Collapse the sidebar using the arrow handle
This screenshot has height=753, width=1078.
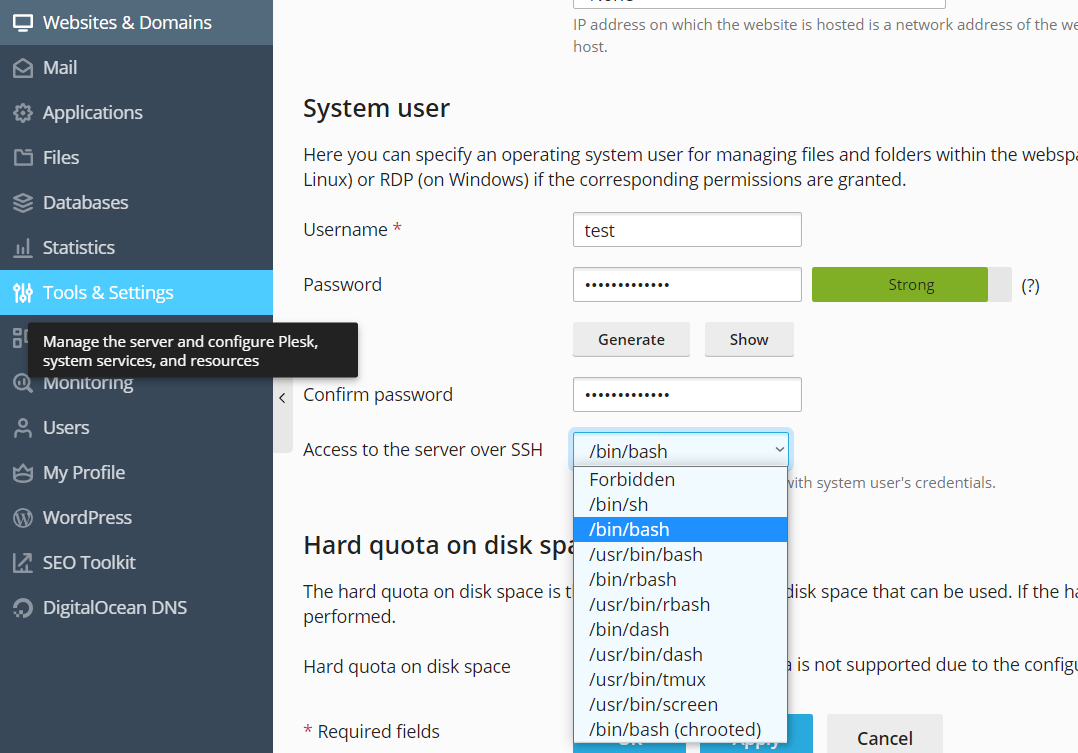(x=282, y=398)
